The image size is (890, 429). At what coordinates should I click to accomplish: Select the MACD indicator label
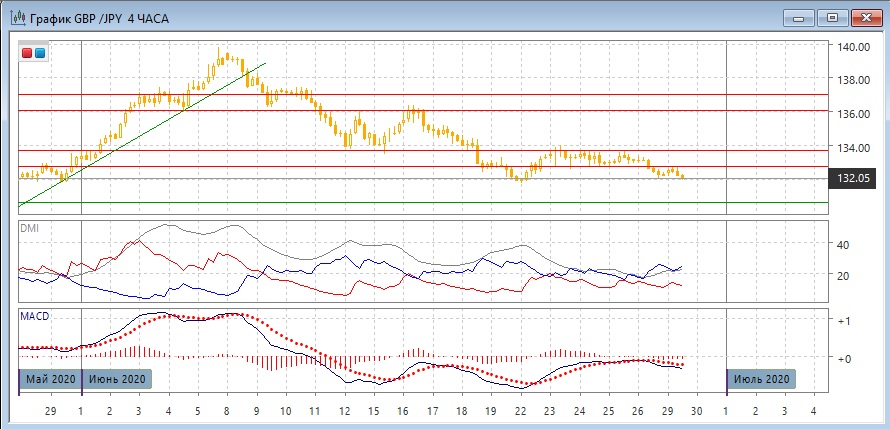(x=34, y=316)
